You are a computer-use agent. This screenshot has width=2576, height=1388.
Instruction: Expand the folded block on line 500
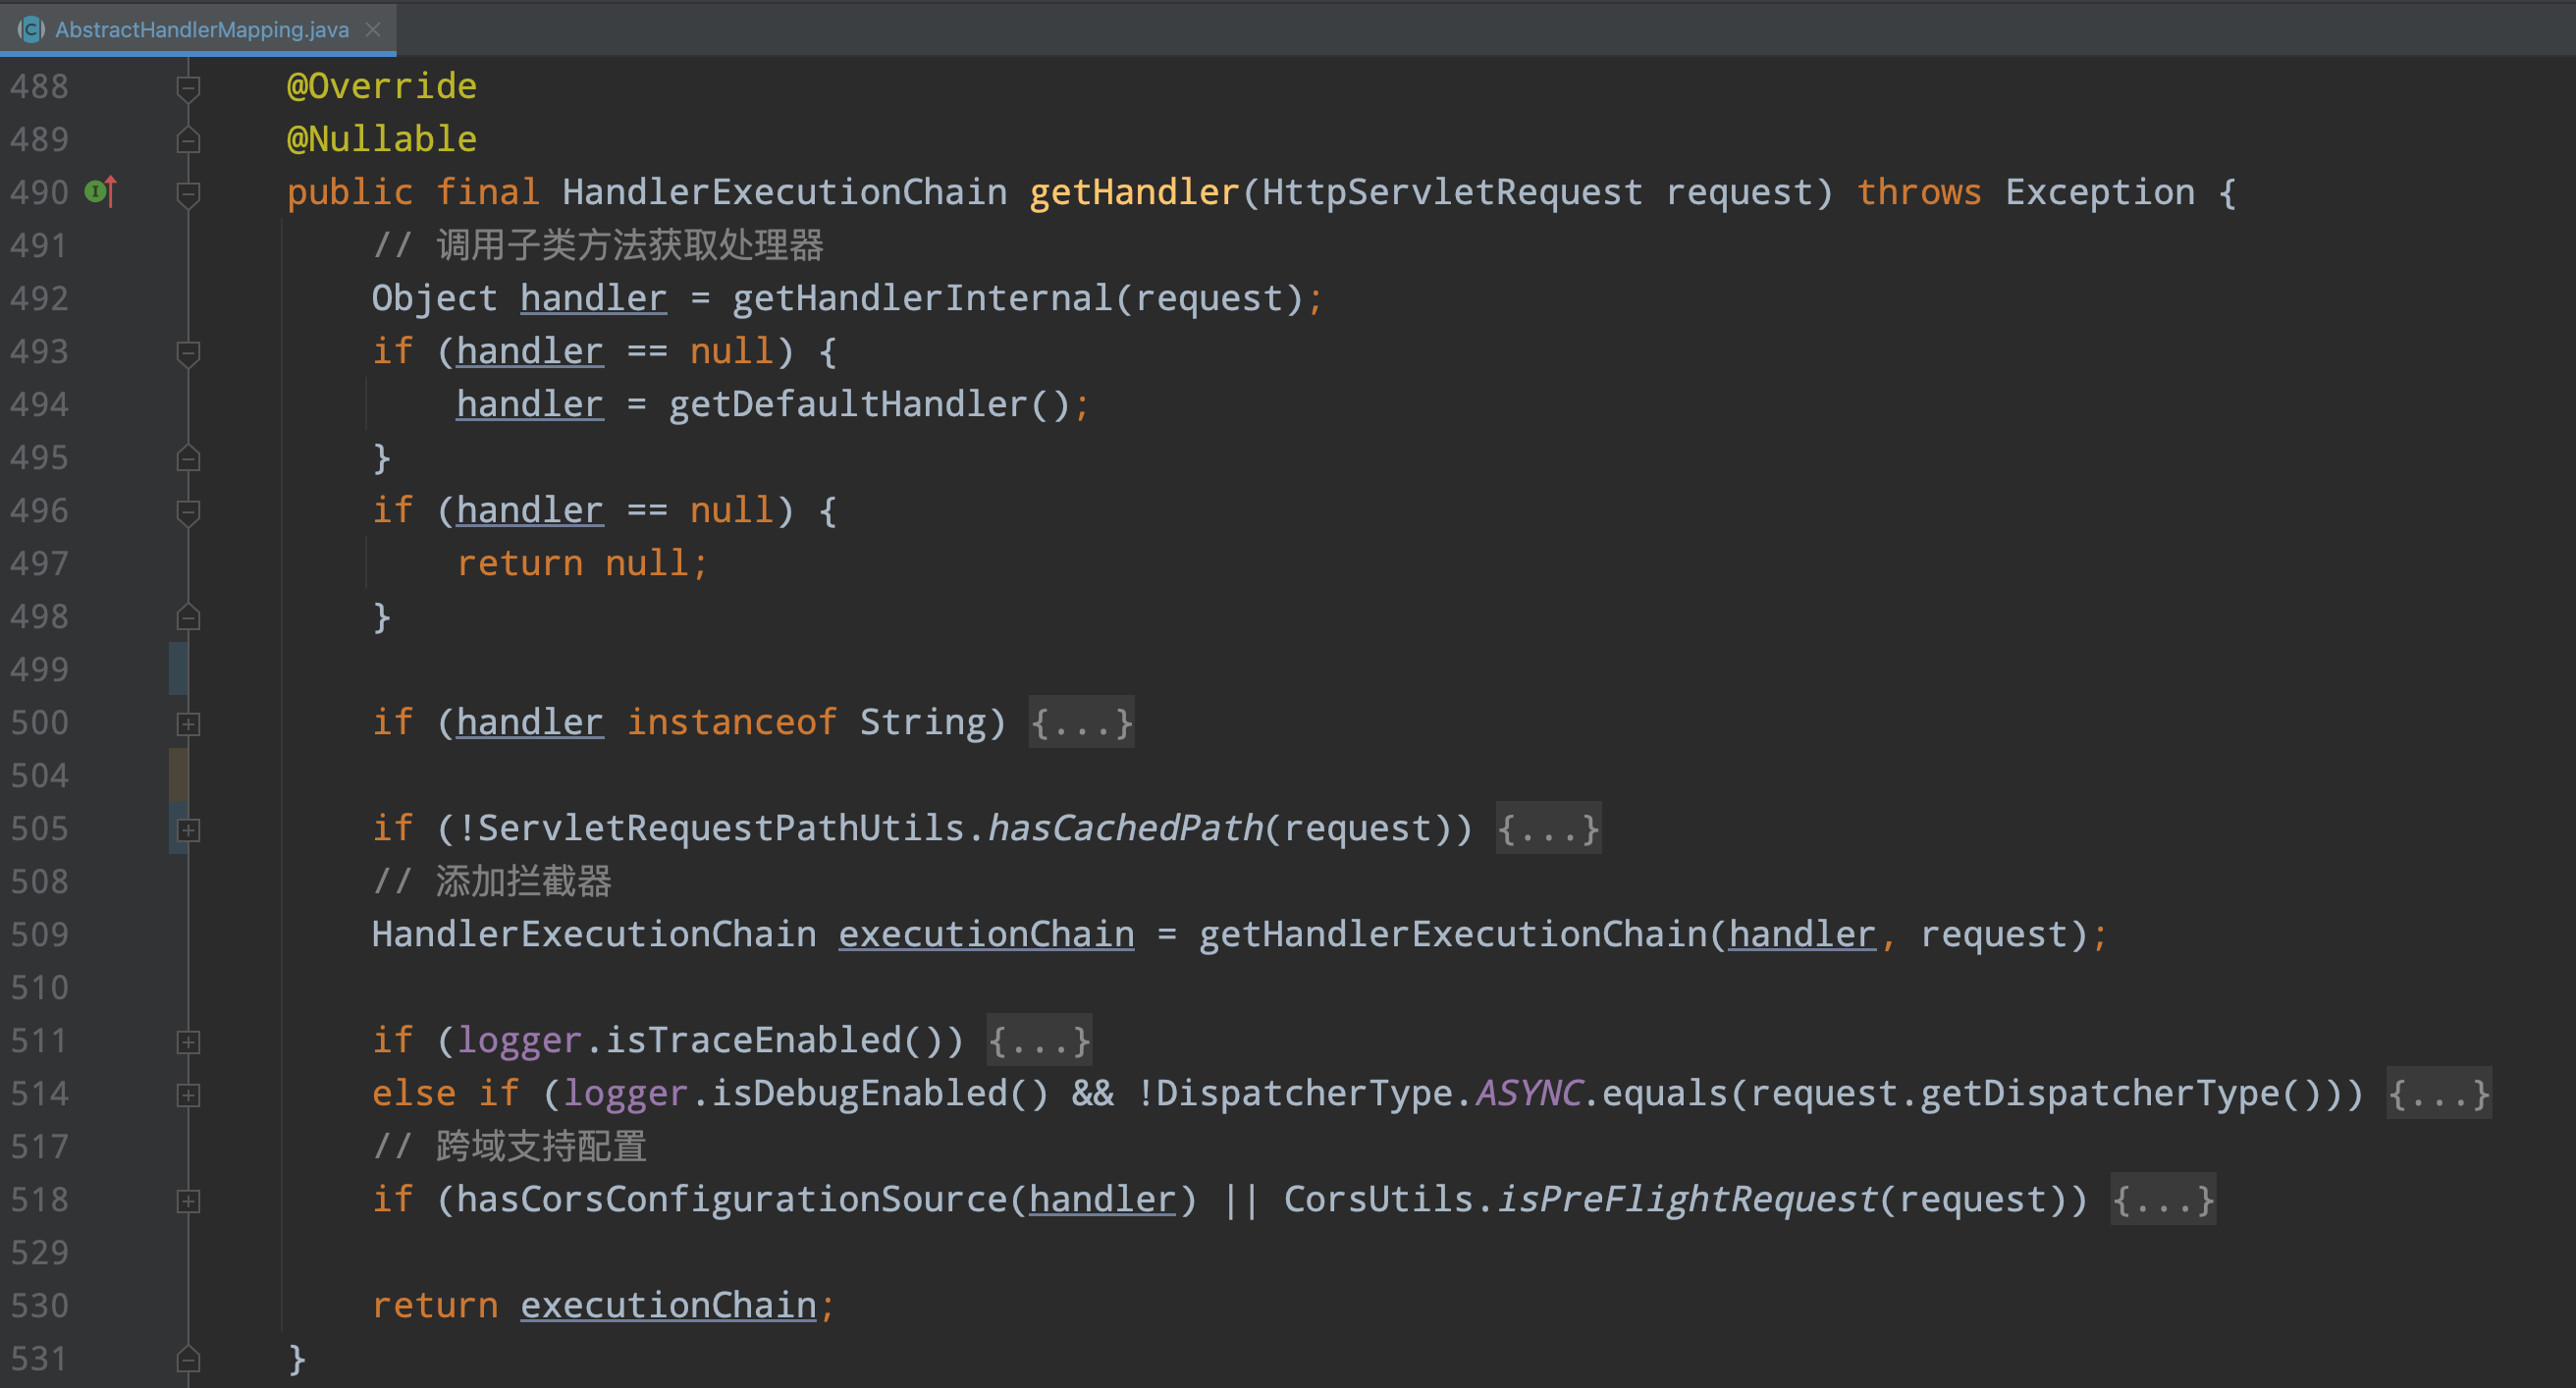pos(188,723)
